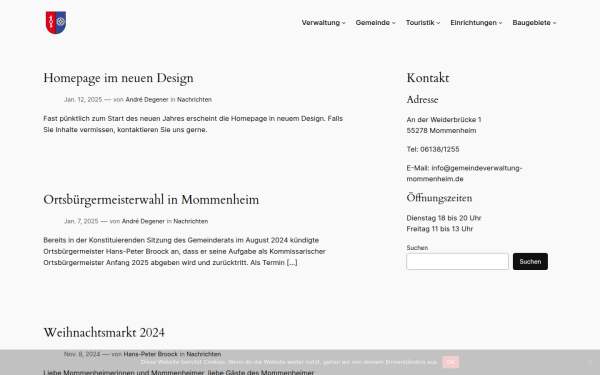The height and width of the screenshot is (375, 600).
Task: Open article Homepage im neuen Design
Action: (x=118, y=78)
